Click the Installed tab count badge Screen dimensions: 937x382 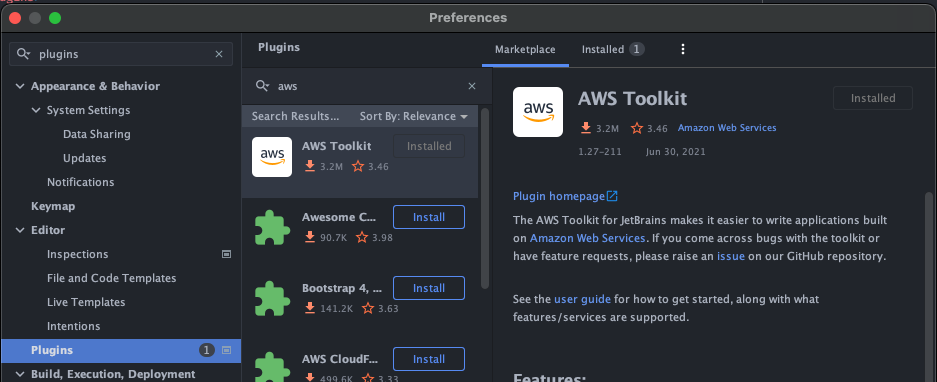636,50
